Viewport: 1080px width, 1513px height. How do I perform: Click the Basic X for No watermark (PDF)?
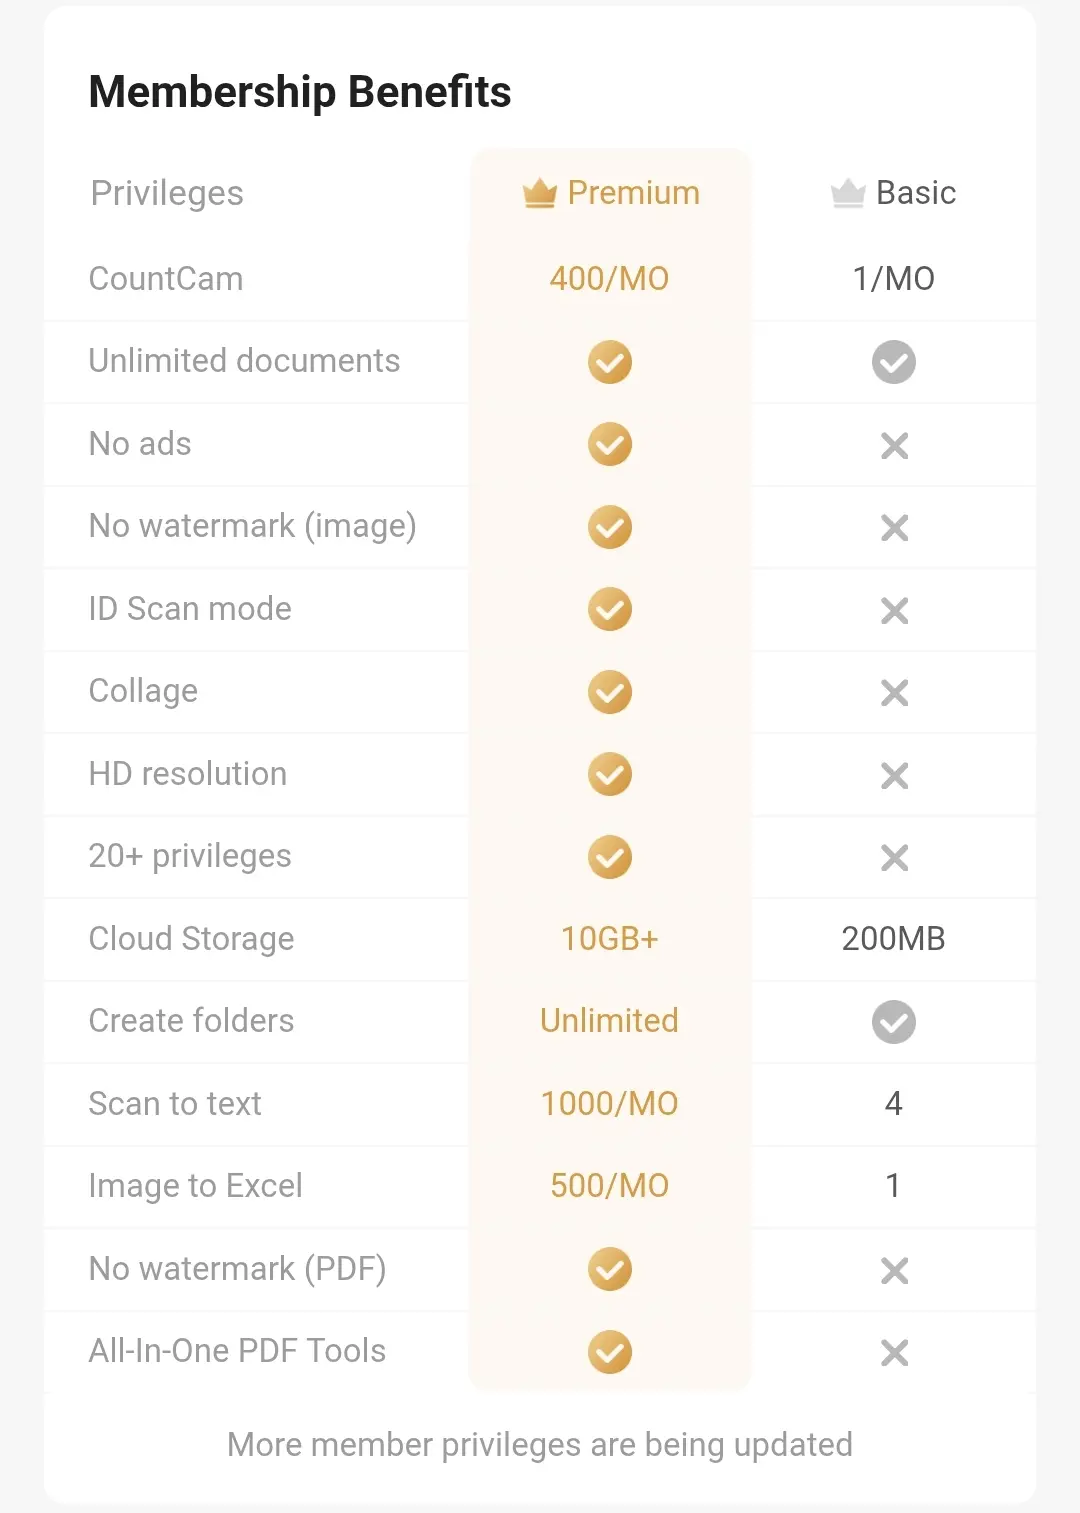(895, 1271)
